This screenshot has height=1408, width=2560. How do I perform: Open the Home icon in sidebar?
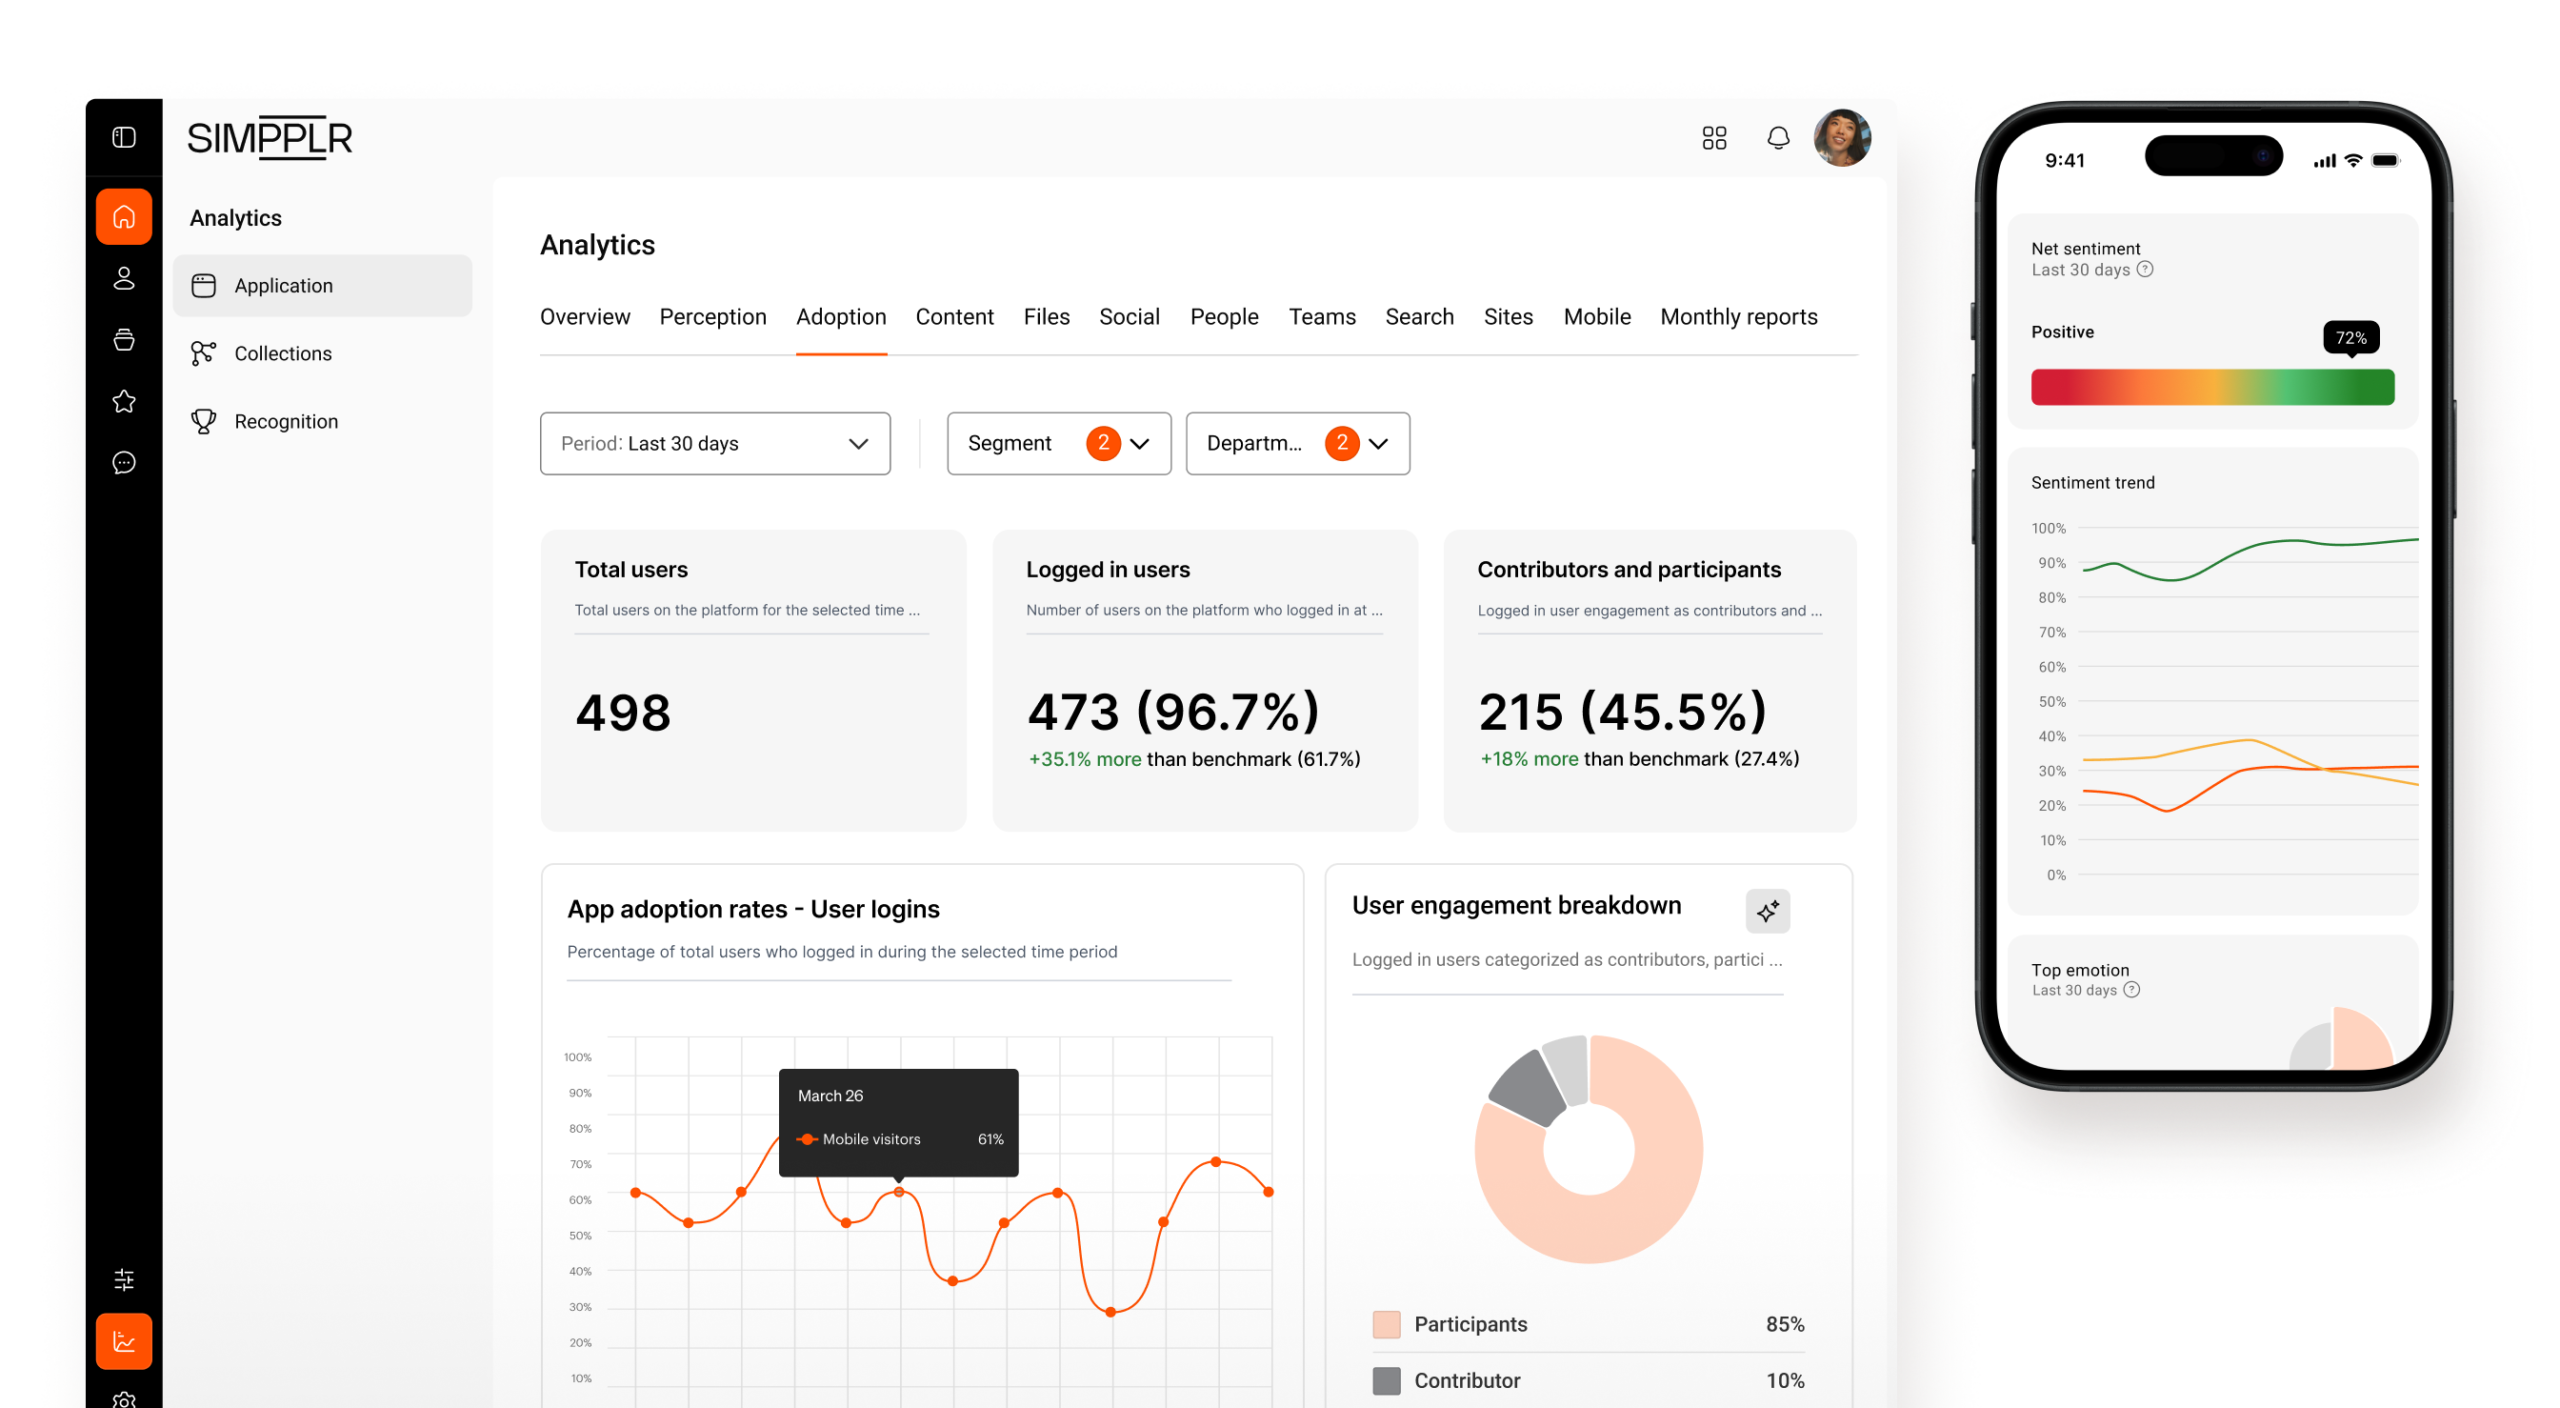(x=123, y=216)
